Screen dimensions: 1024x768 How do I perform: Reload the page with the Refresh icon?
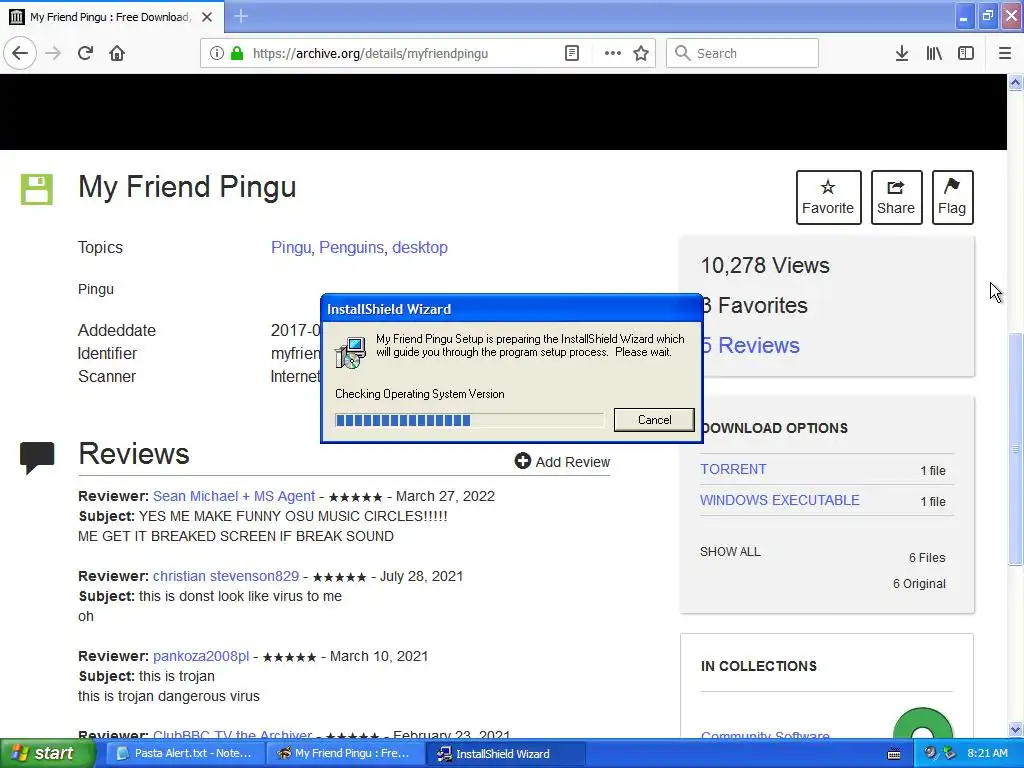pyautogui.click(x=85, y=54)
